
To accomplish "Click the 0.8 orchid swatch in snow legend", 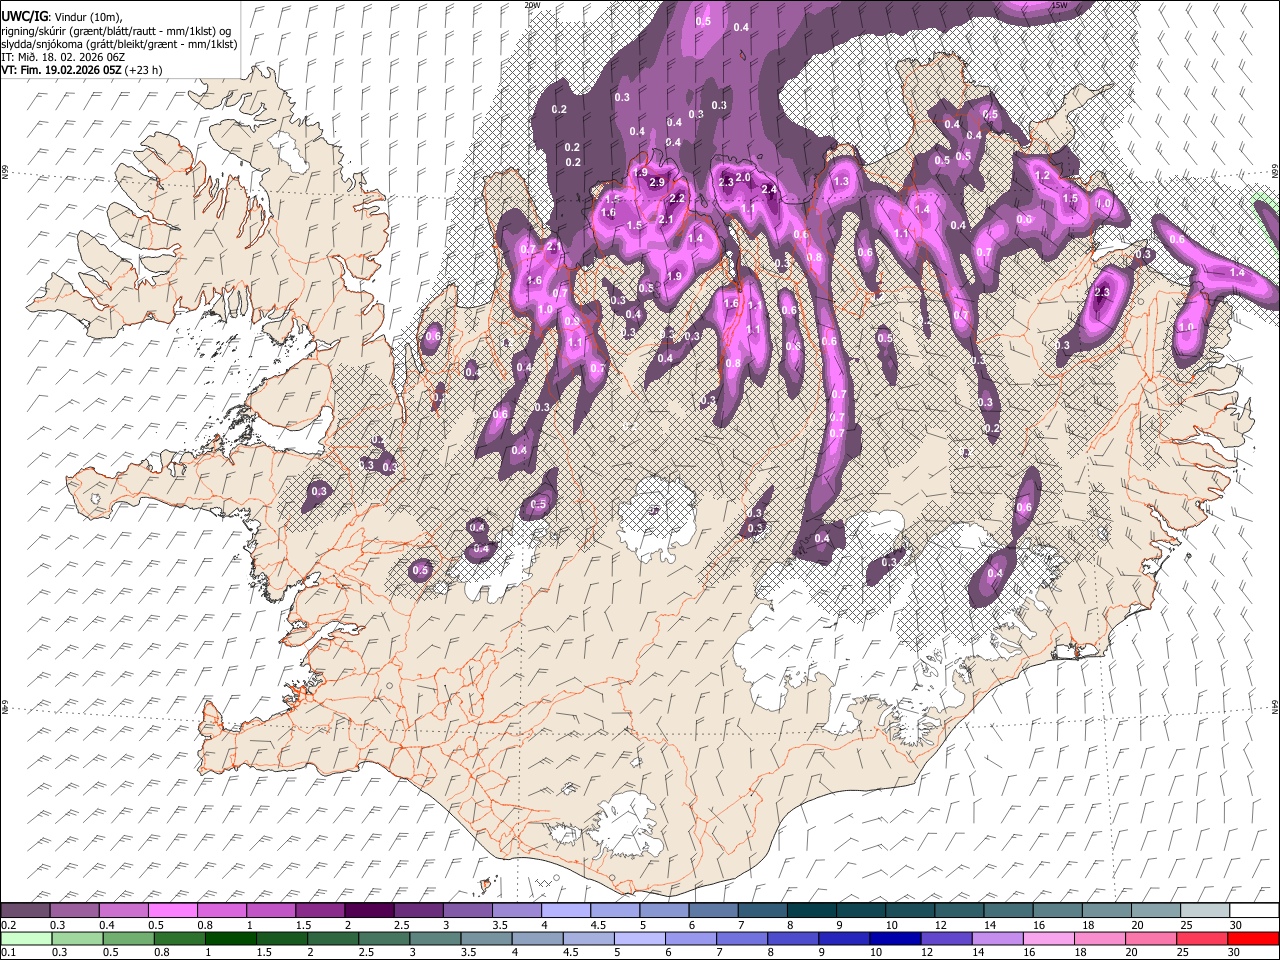I will pyautogui.click(x=221, y=911).
